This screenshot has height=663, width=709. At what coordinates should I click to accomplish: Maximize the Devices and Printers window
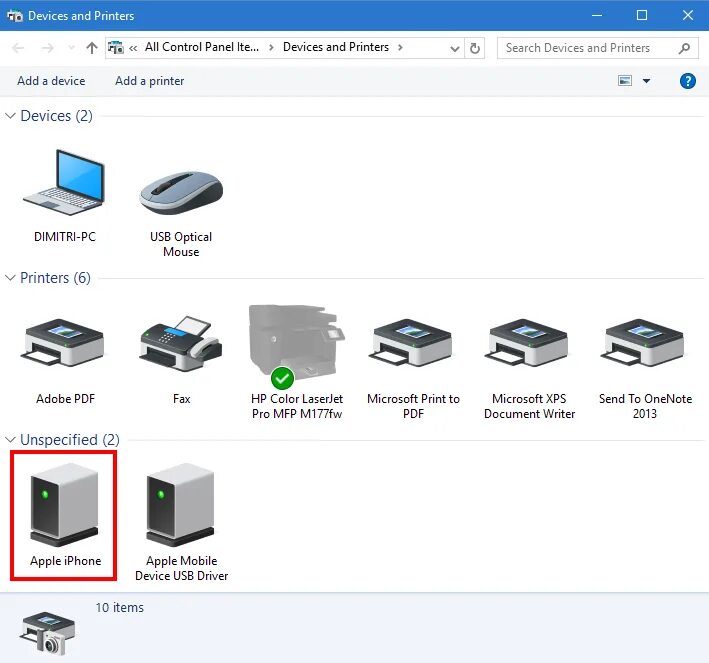(x=642, y=15)
